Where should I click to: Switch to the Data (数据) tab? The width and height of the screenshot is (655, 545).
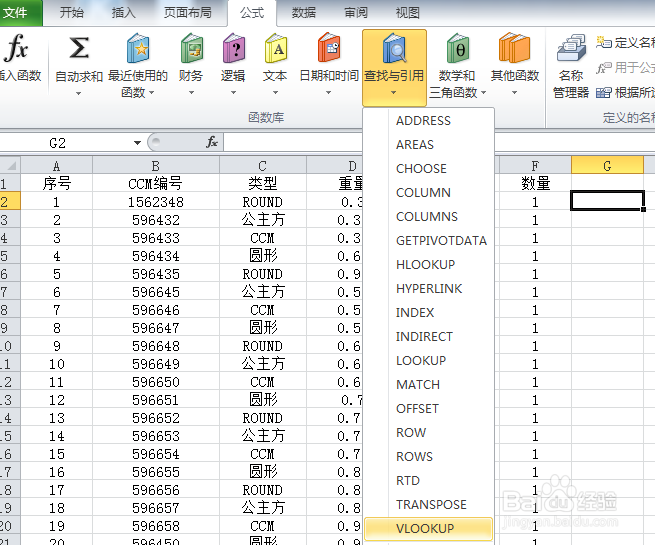pos(304,13)
